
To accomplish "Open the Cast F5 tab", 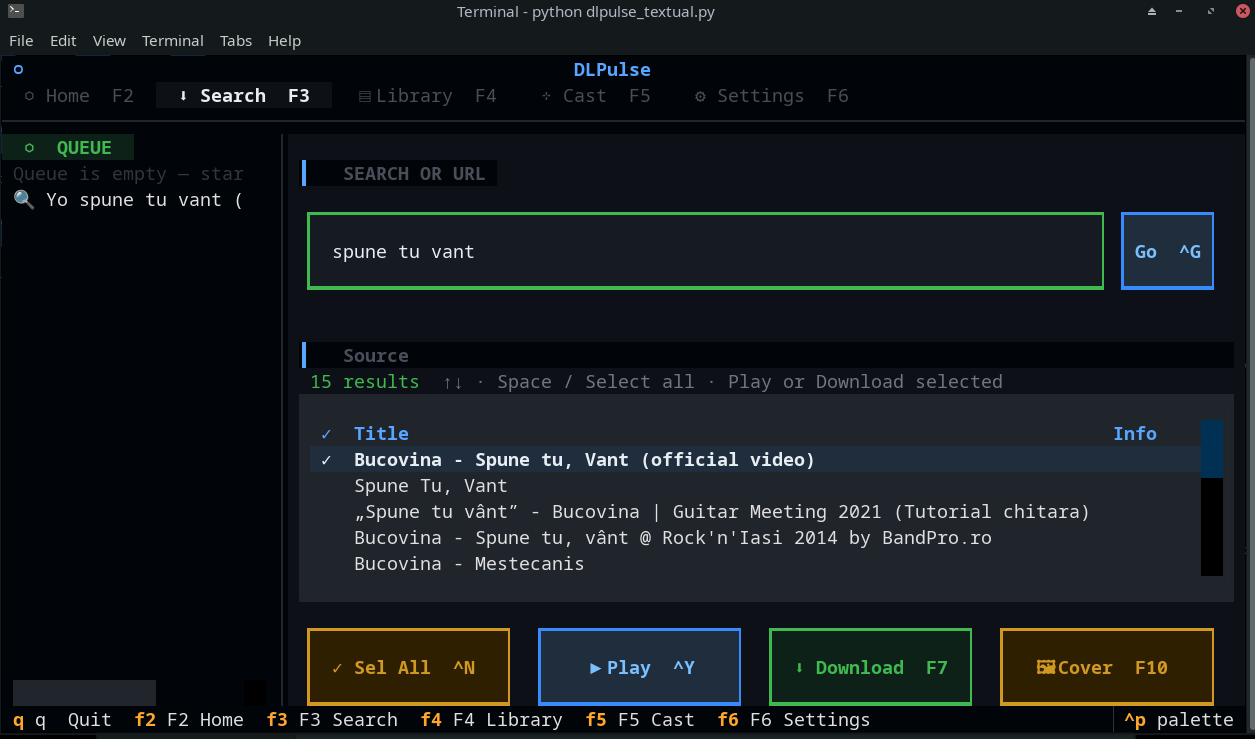I will click(596, 96).
